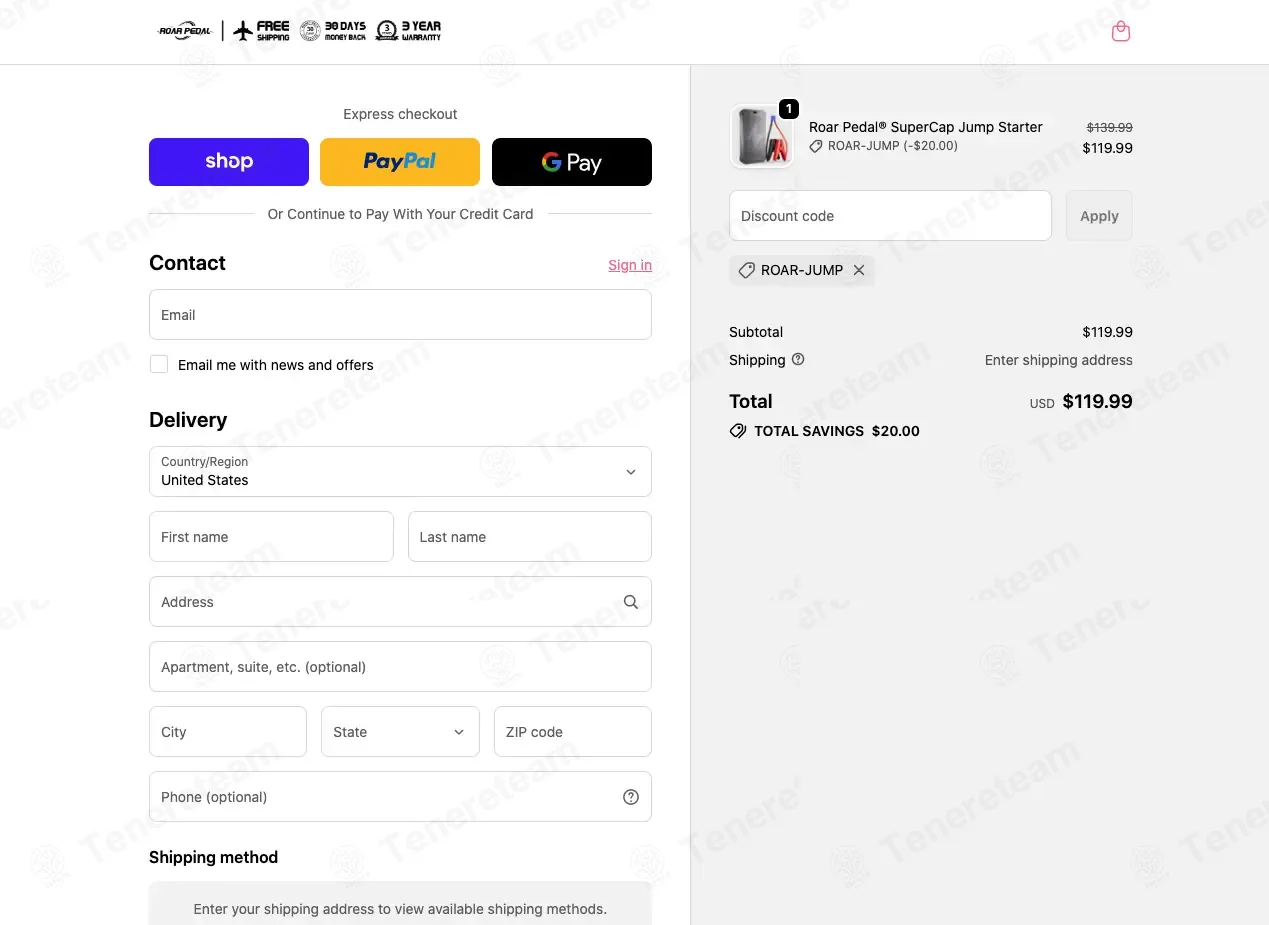Click the phone field help icon

631,797
